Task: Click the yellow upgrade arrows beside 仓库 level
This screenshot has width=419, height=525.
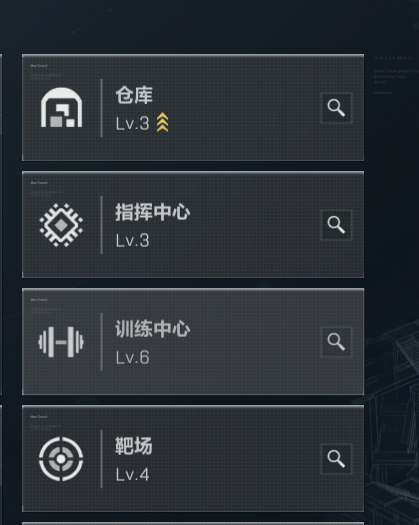Action: pos(162,122)
